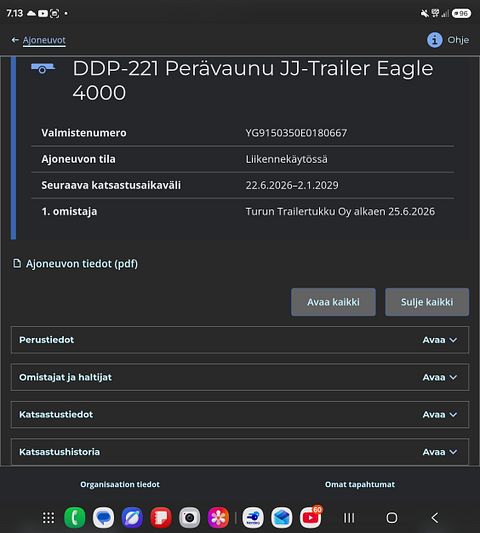Open the Organisaation tiedot tab
480x533 pixels.
pos(120,484)
